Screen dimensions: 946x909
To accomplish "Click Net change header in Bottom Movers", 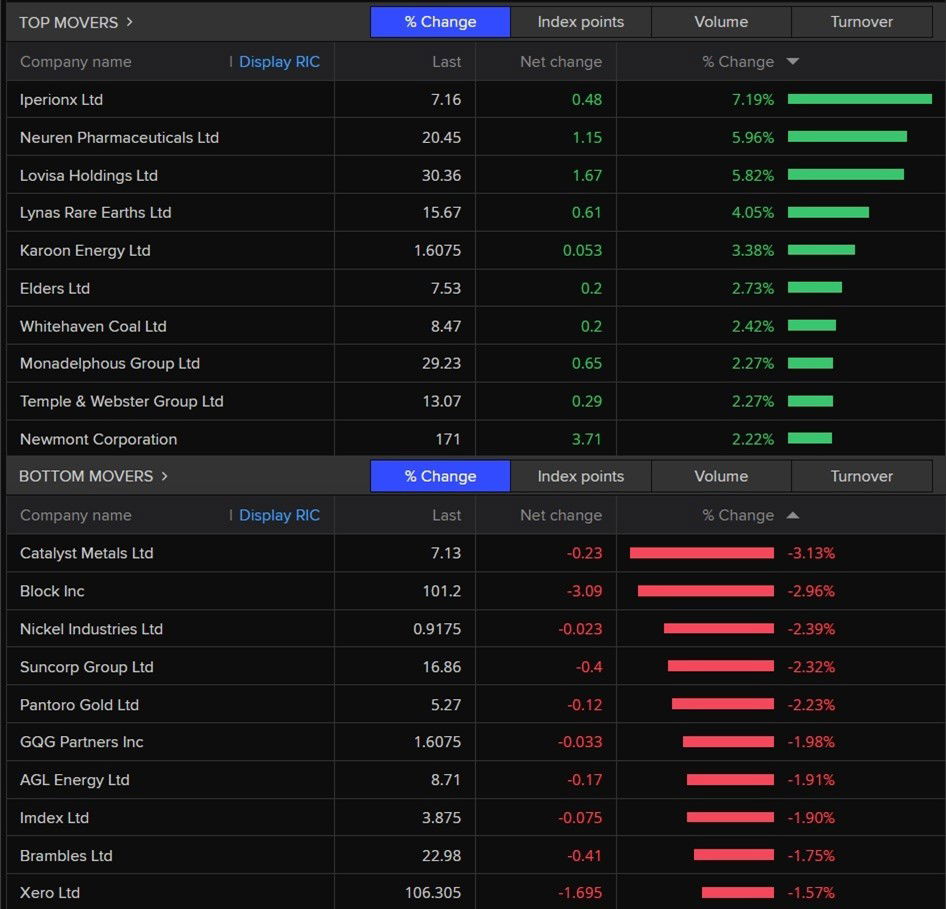I will click(x=561, y=516).
